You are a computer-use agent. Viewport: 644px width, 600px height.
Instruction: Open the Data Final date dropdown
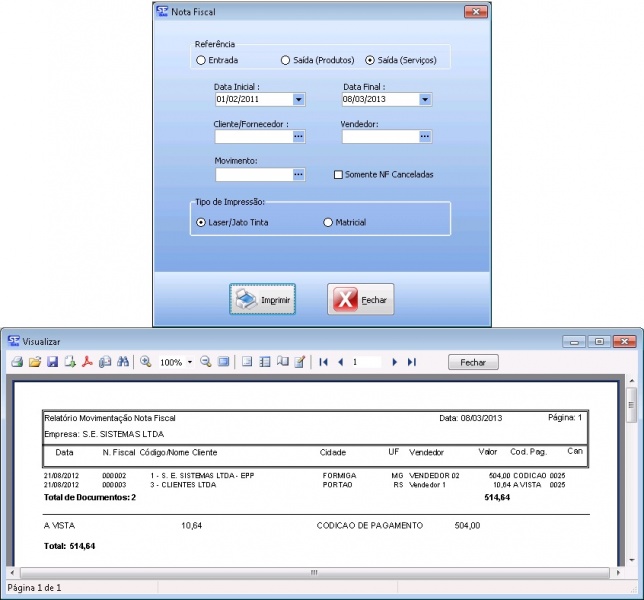[425, 100]
